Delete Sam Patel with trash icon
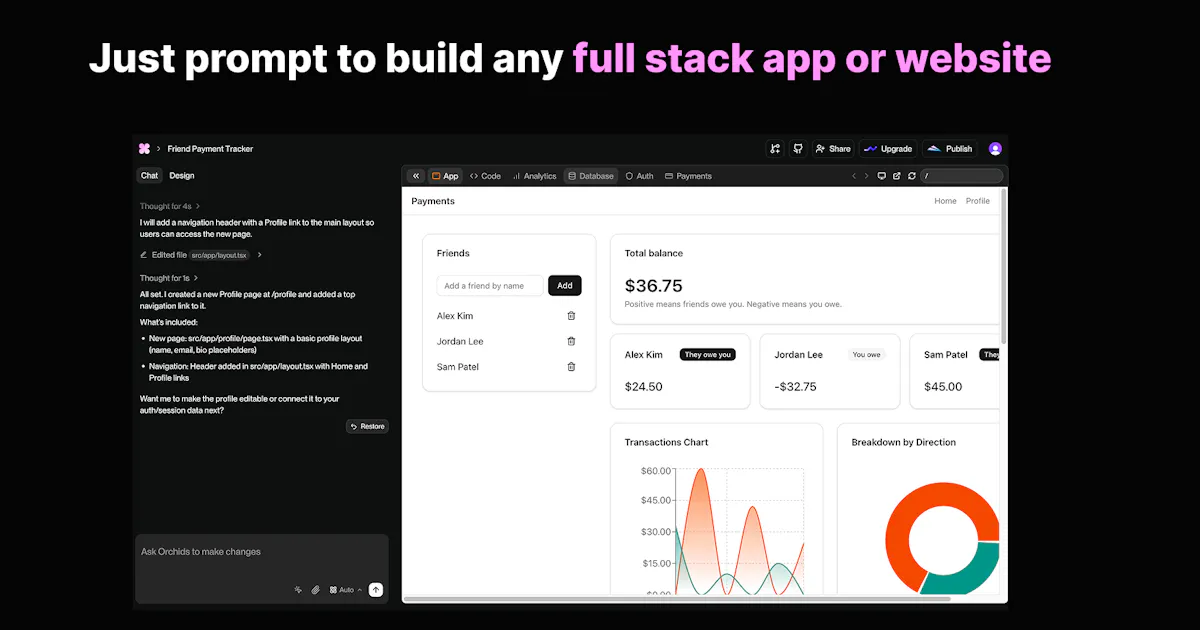This screenshot has width=1200, height=630. click(x=571, y=367)
